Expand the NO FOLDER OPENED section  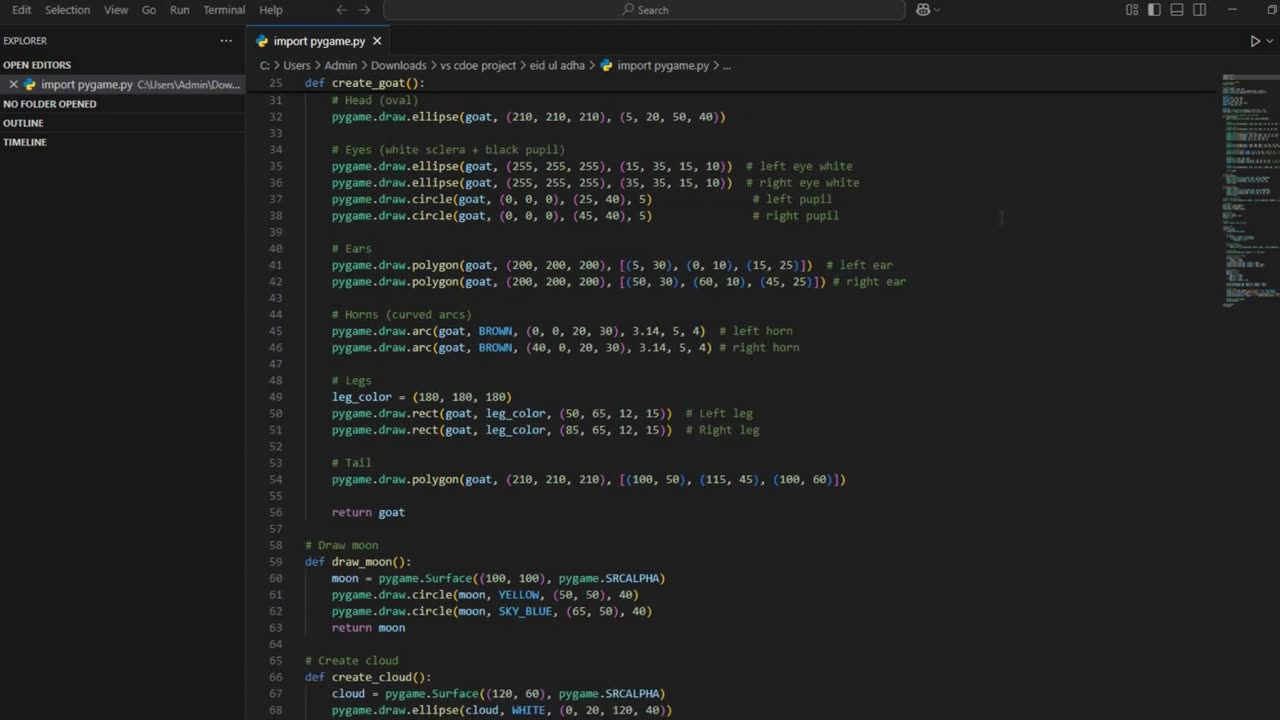[x=123, y=104]
